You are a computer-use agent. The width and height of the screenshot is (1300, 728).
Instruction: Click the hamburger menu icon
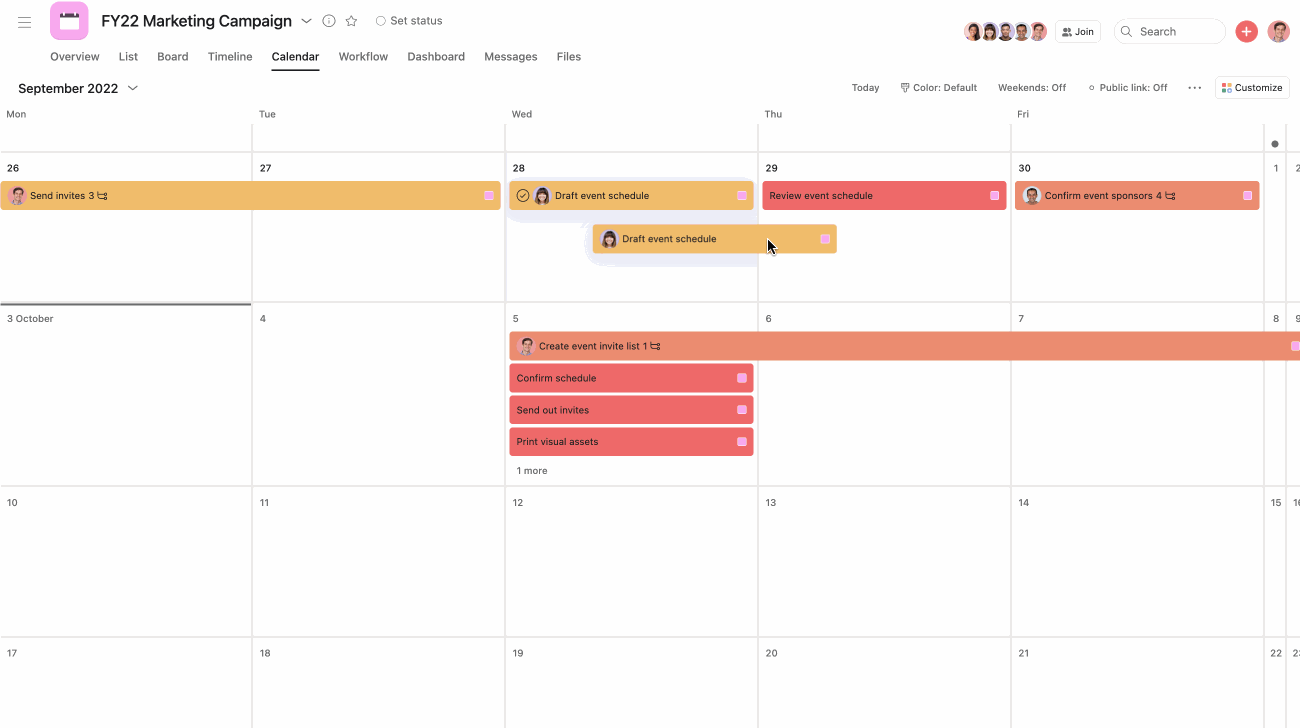click(x=24, y=22)
